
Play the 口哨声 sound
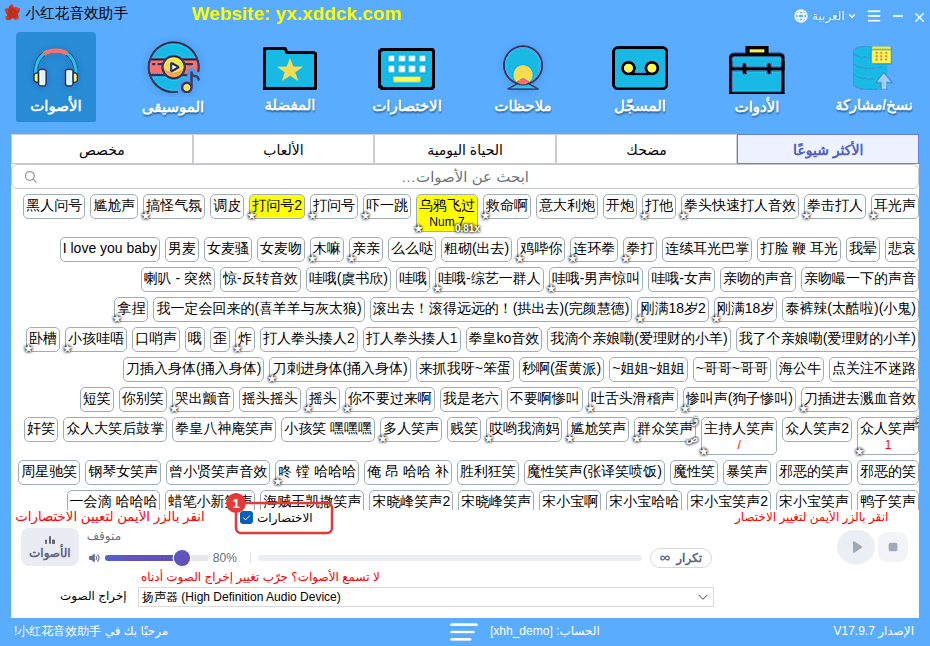click(x=156, y=339)
